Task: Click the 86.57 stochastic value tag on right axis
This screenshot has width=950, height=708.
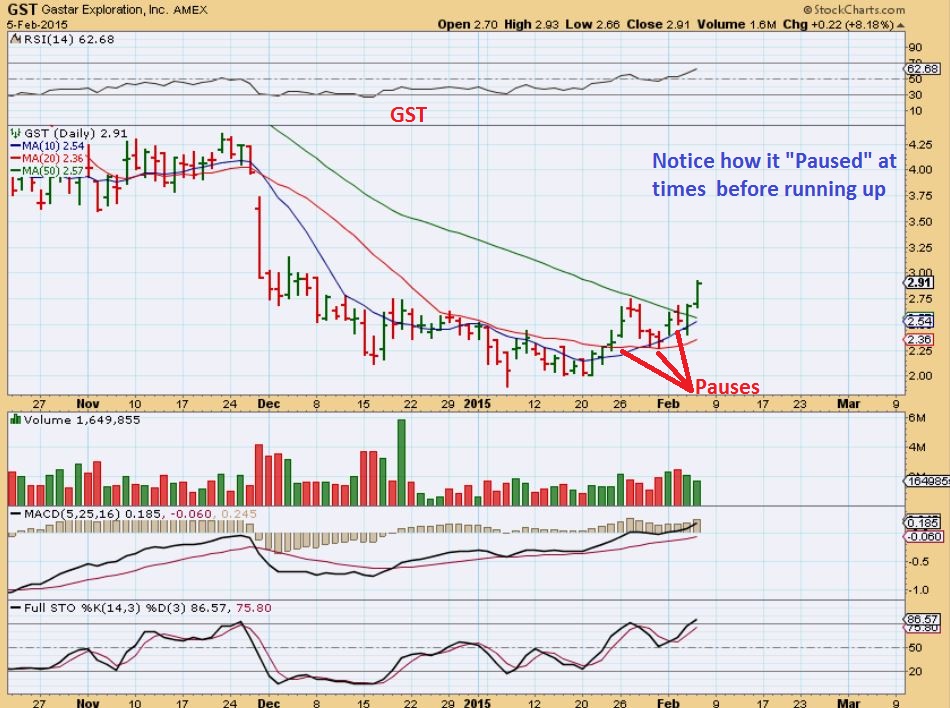Action: [x=922, y=619]
